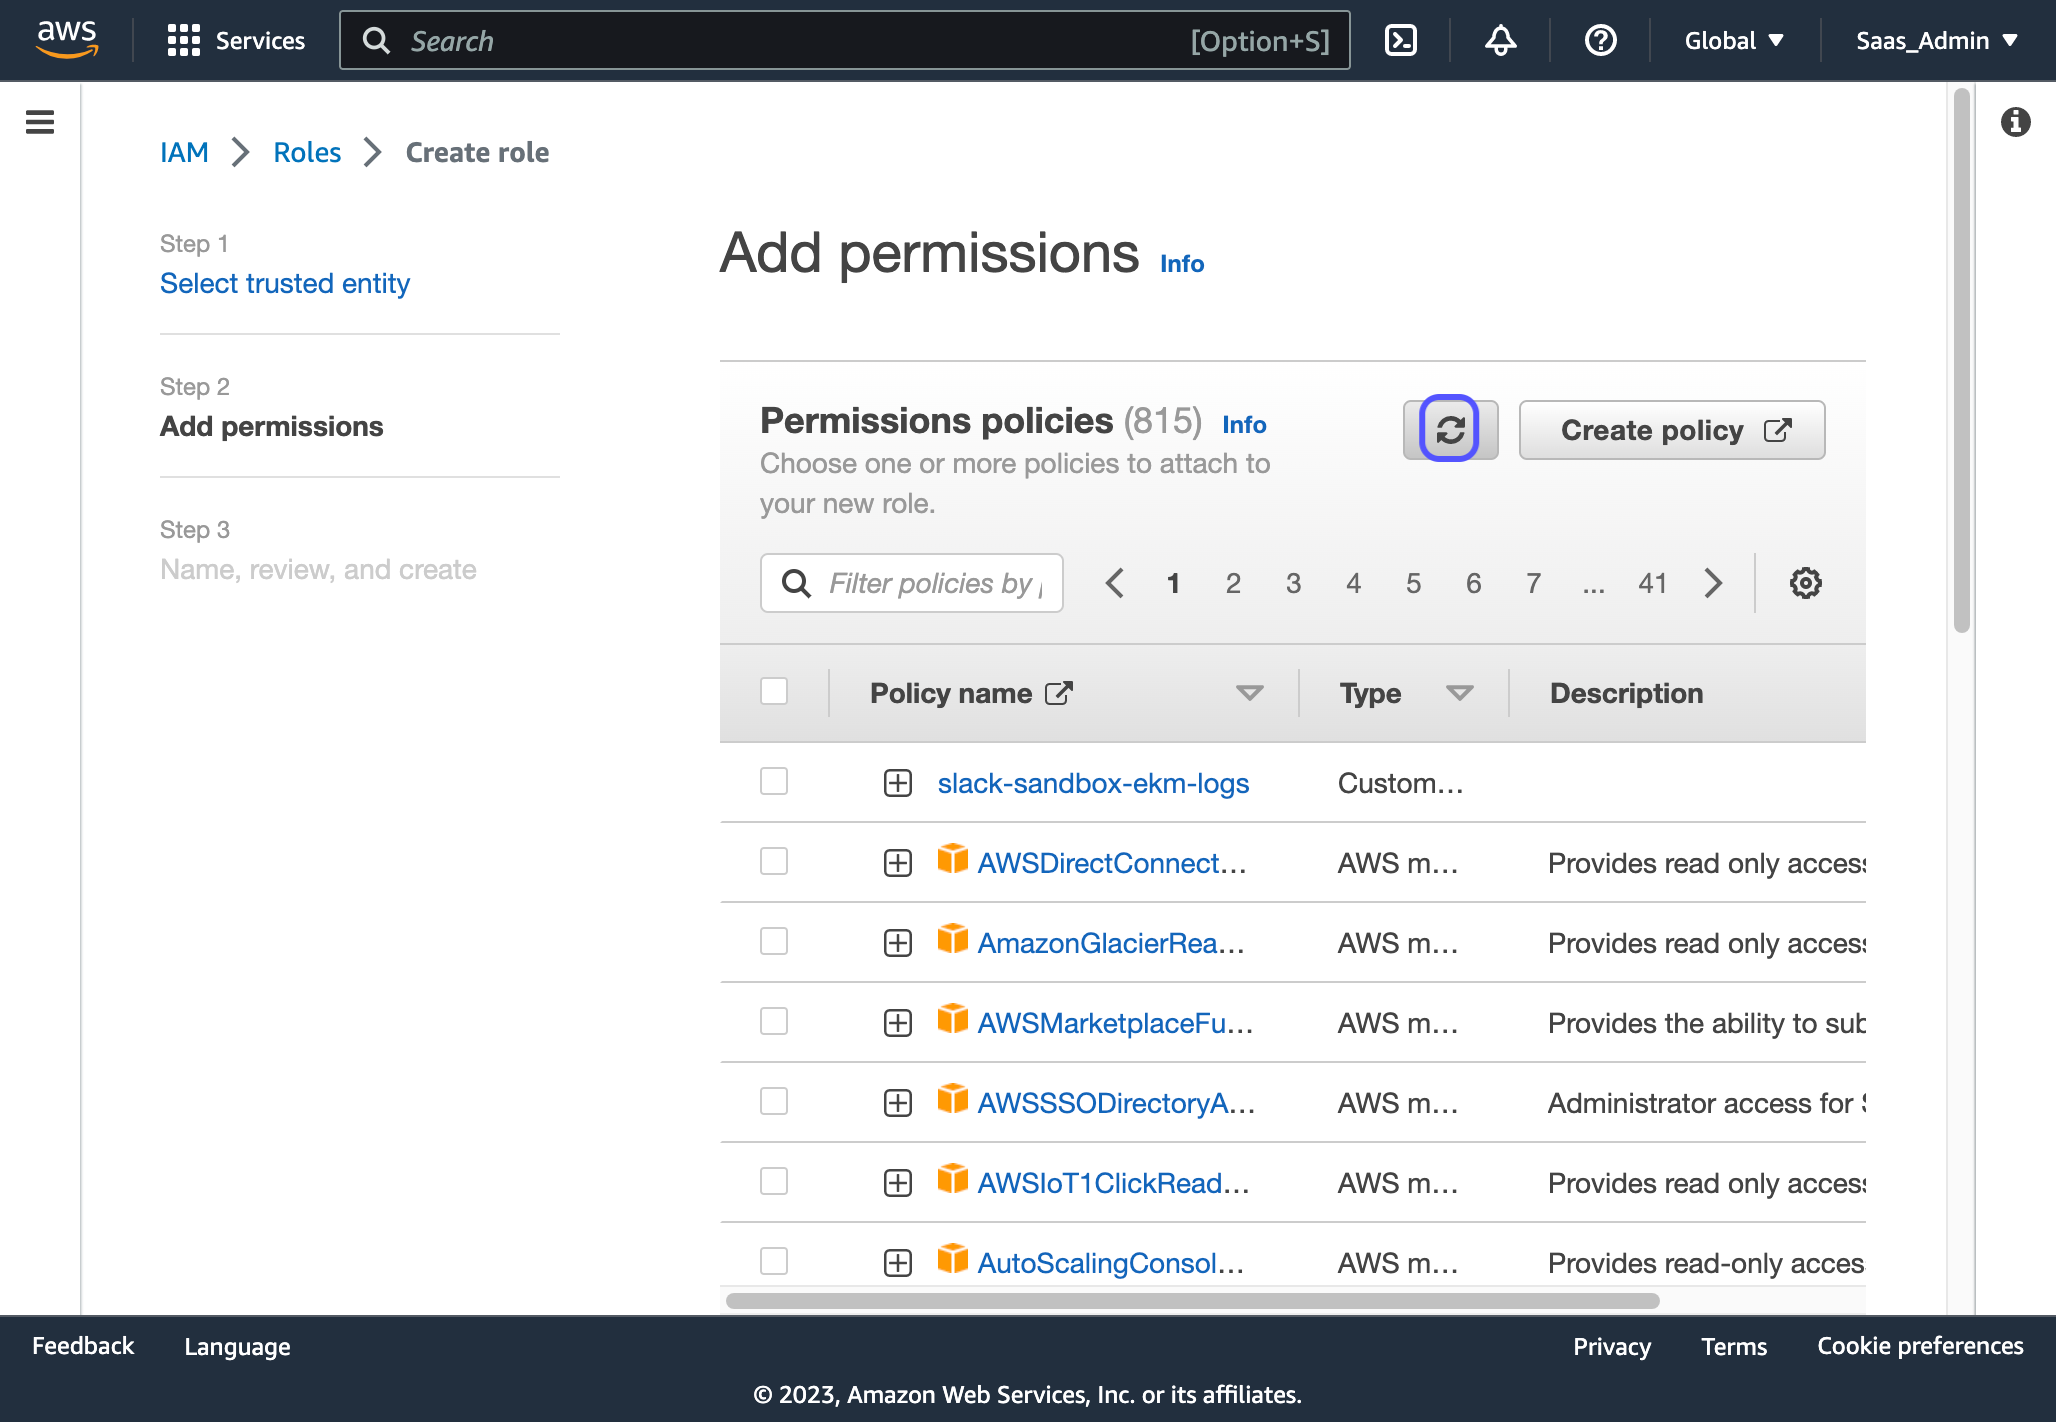Open the AWS CloudShell icon
2056x1422 pixels.
[x=1400, y=41]
